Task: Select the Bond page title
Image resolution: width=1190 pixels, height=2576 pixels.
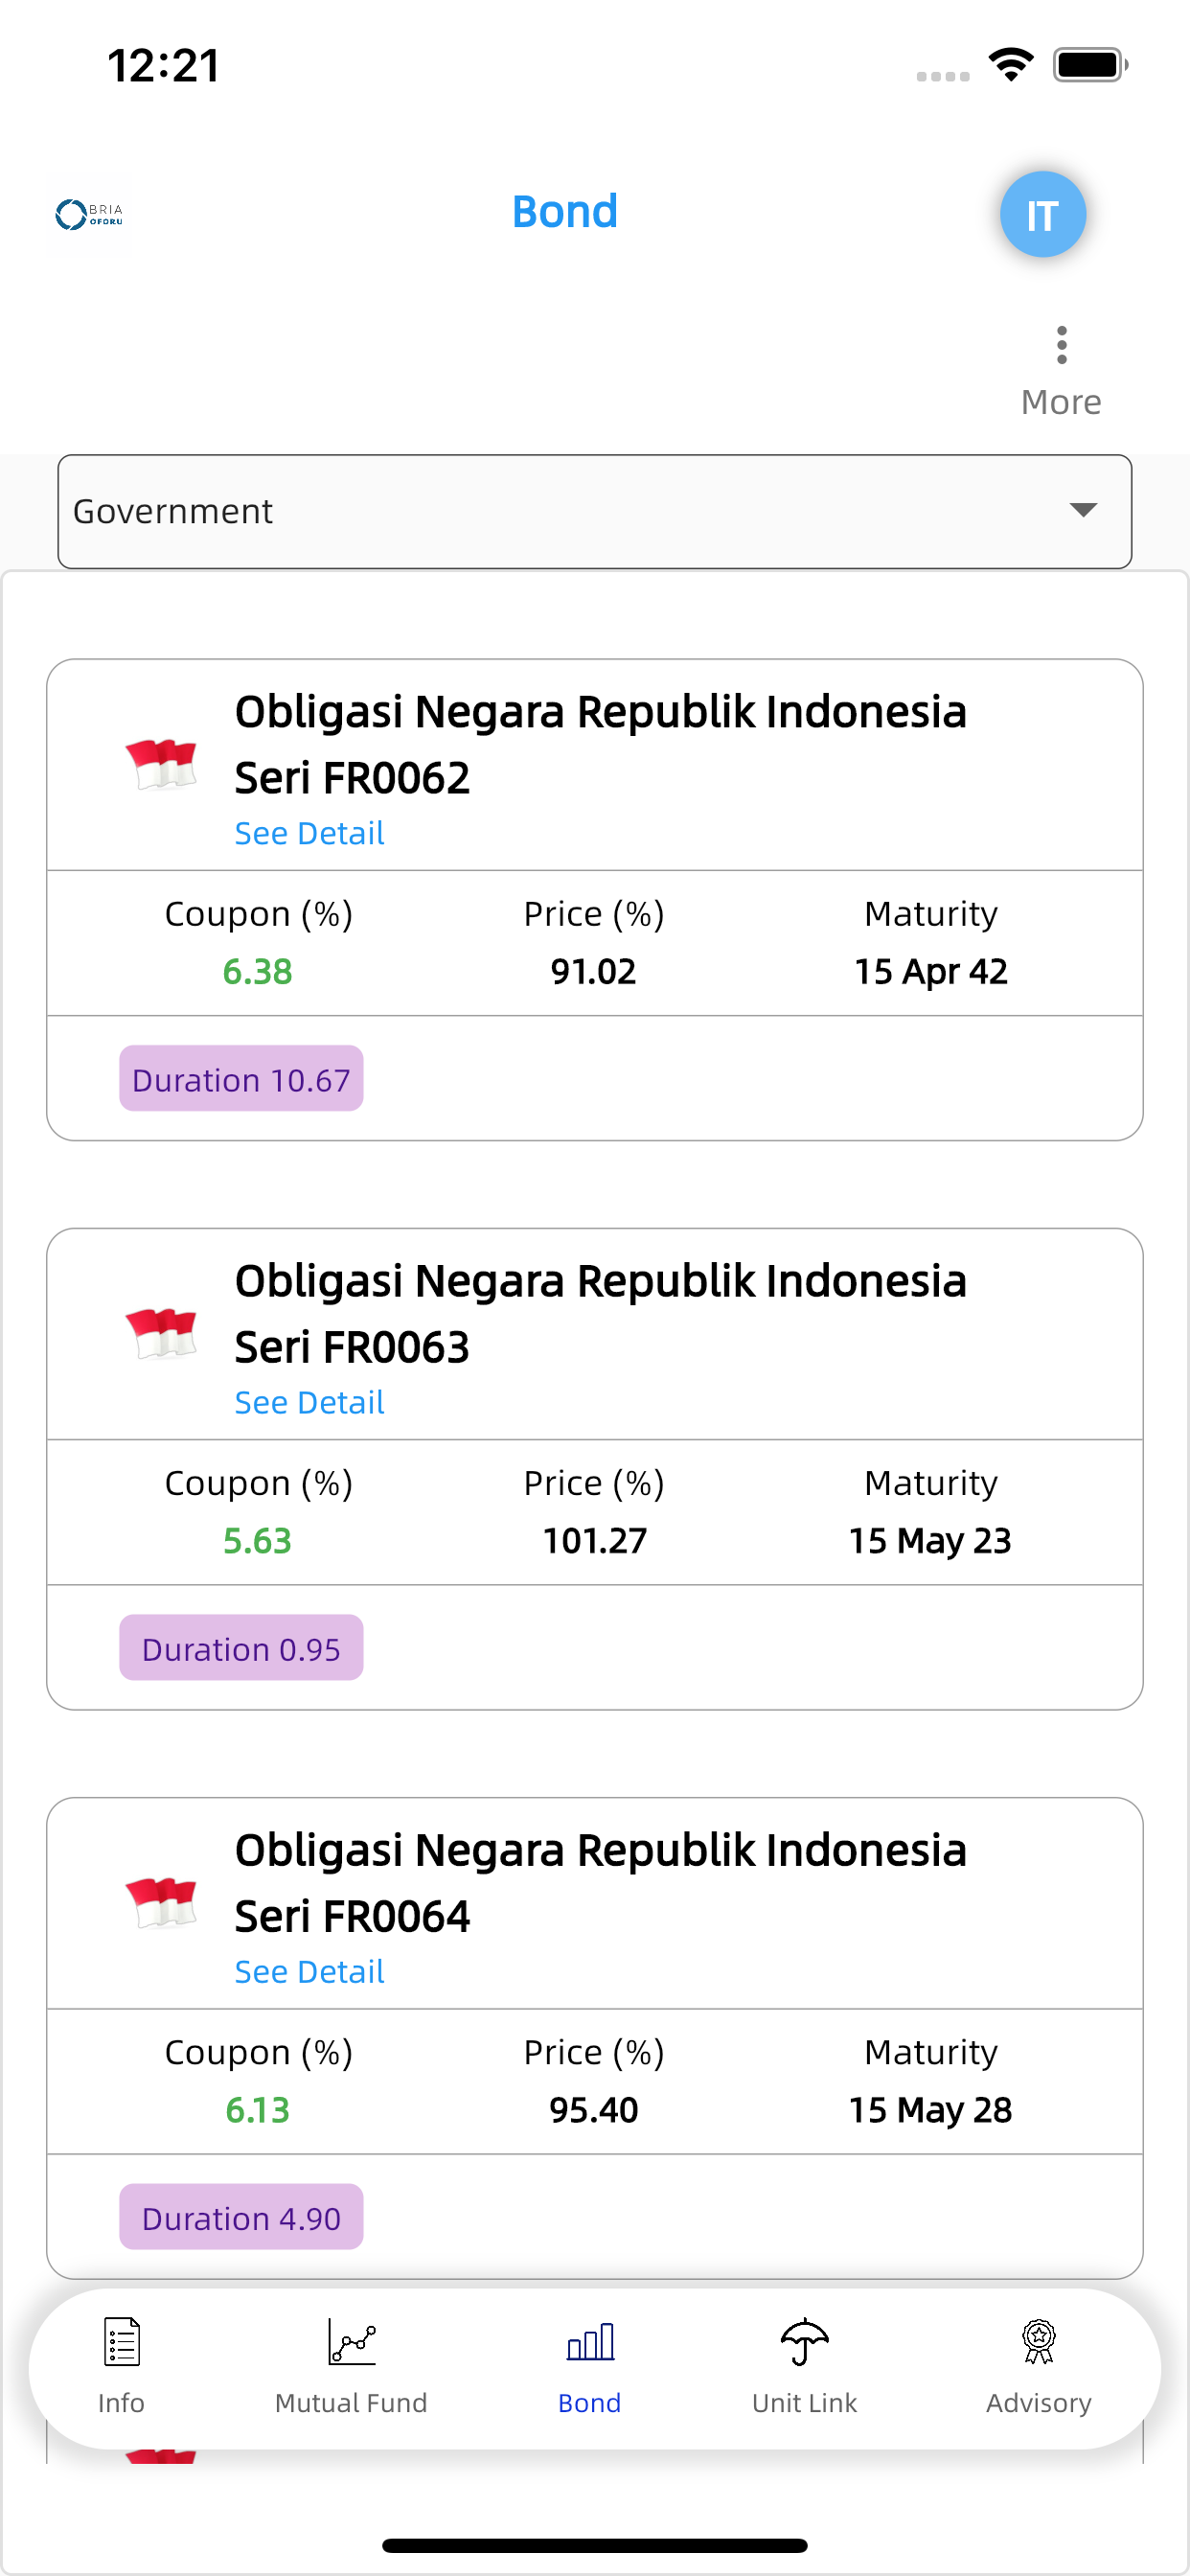Action: coord(565,212)
